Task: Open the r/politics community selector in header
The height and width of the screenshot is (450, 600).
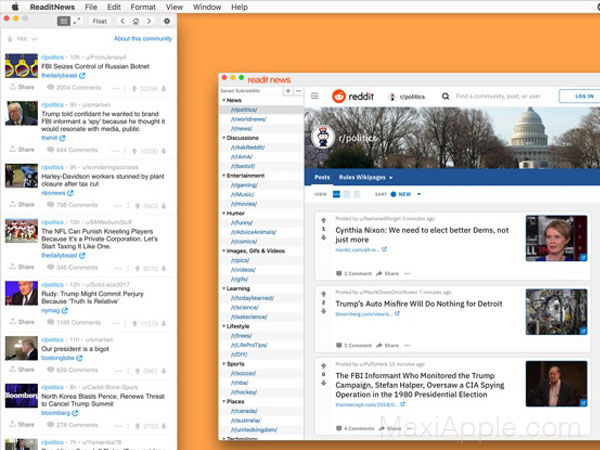Action: pos(407,97)
